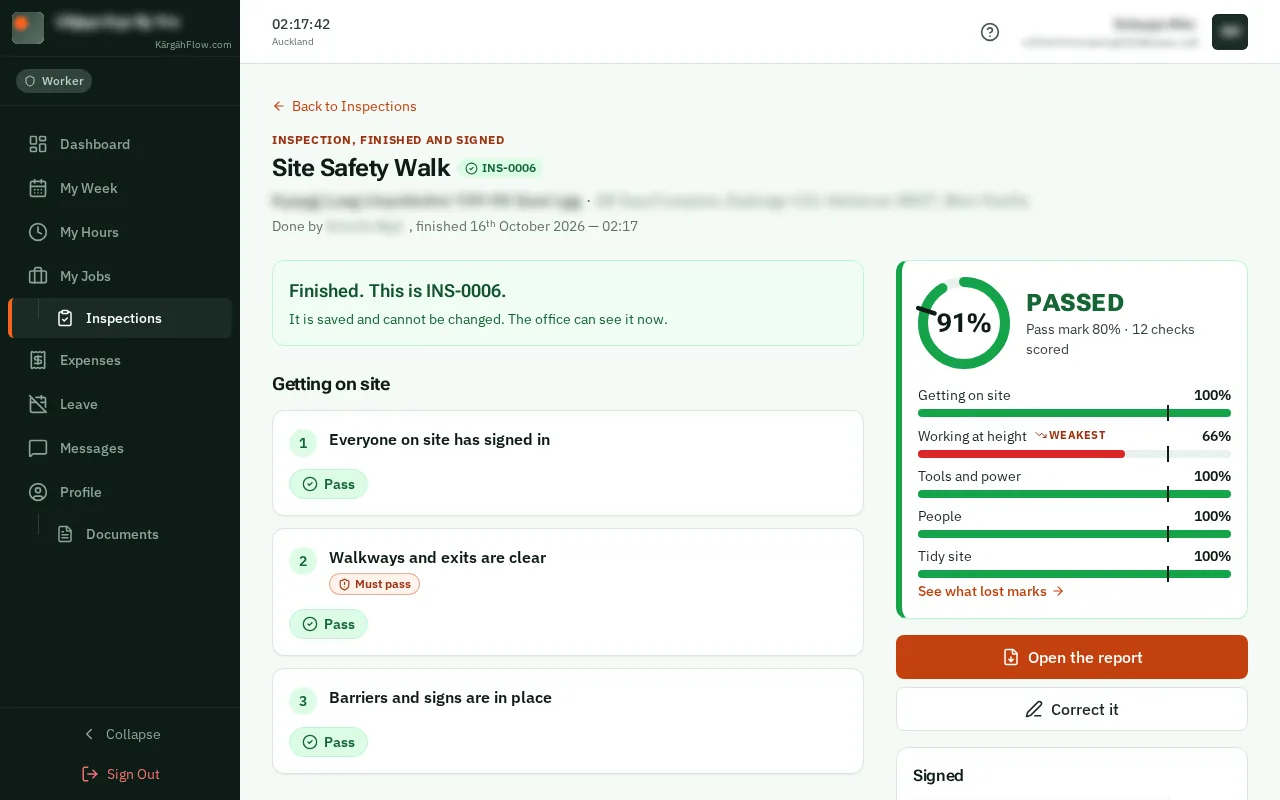Click the My Jobs briefcase icon
1280x800 pixels.
(x=38, y=276)
